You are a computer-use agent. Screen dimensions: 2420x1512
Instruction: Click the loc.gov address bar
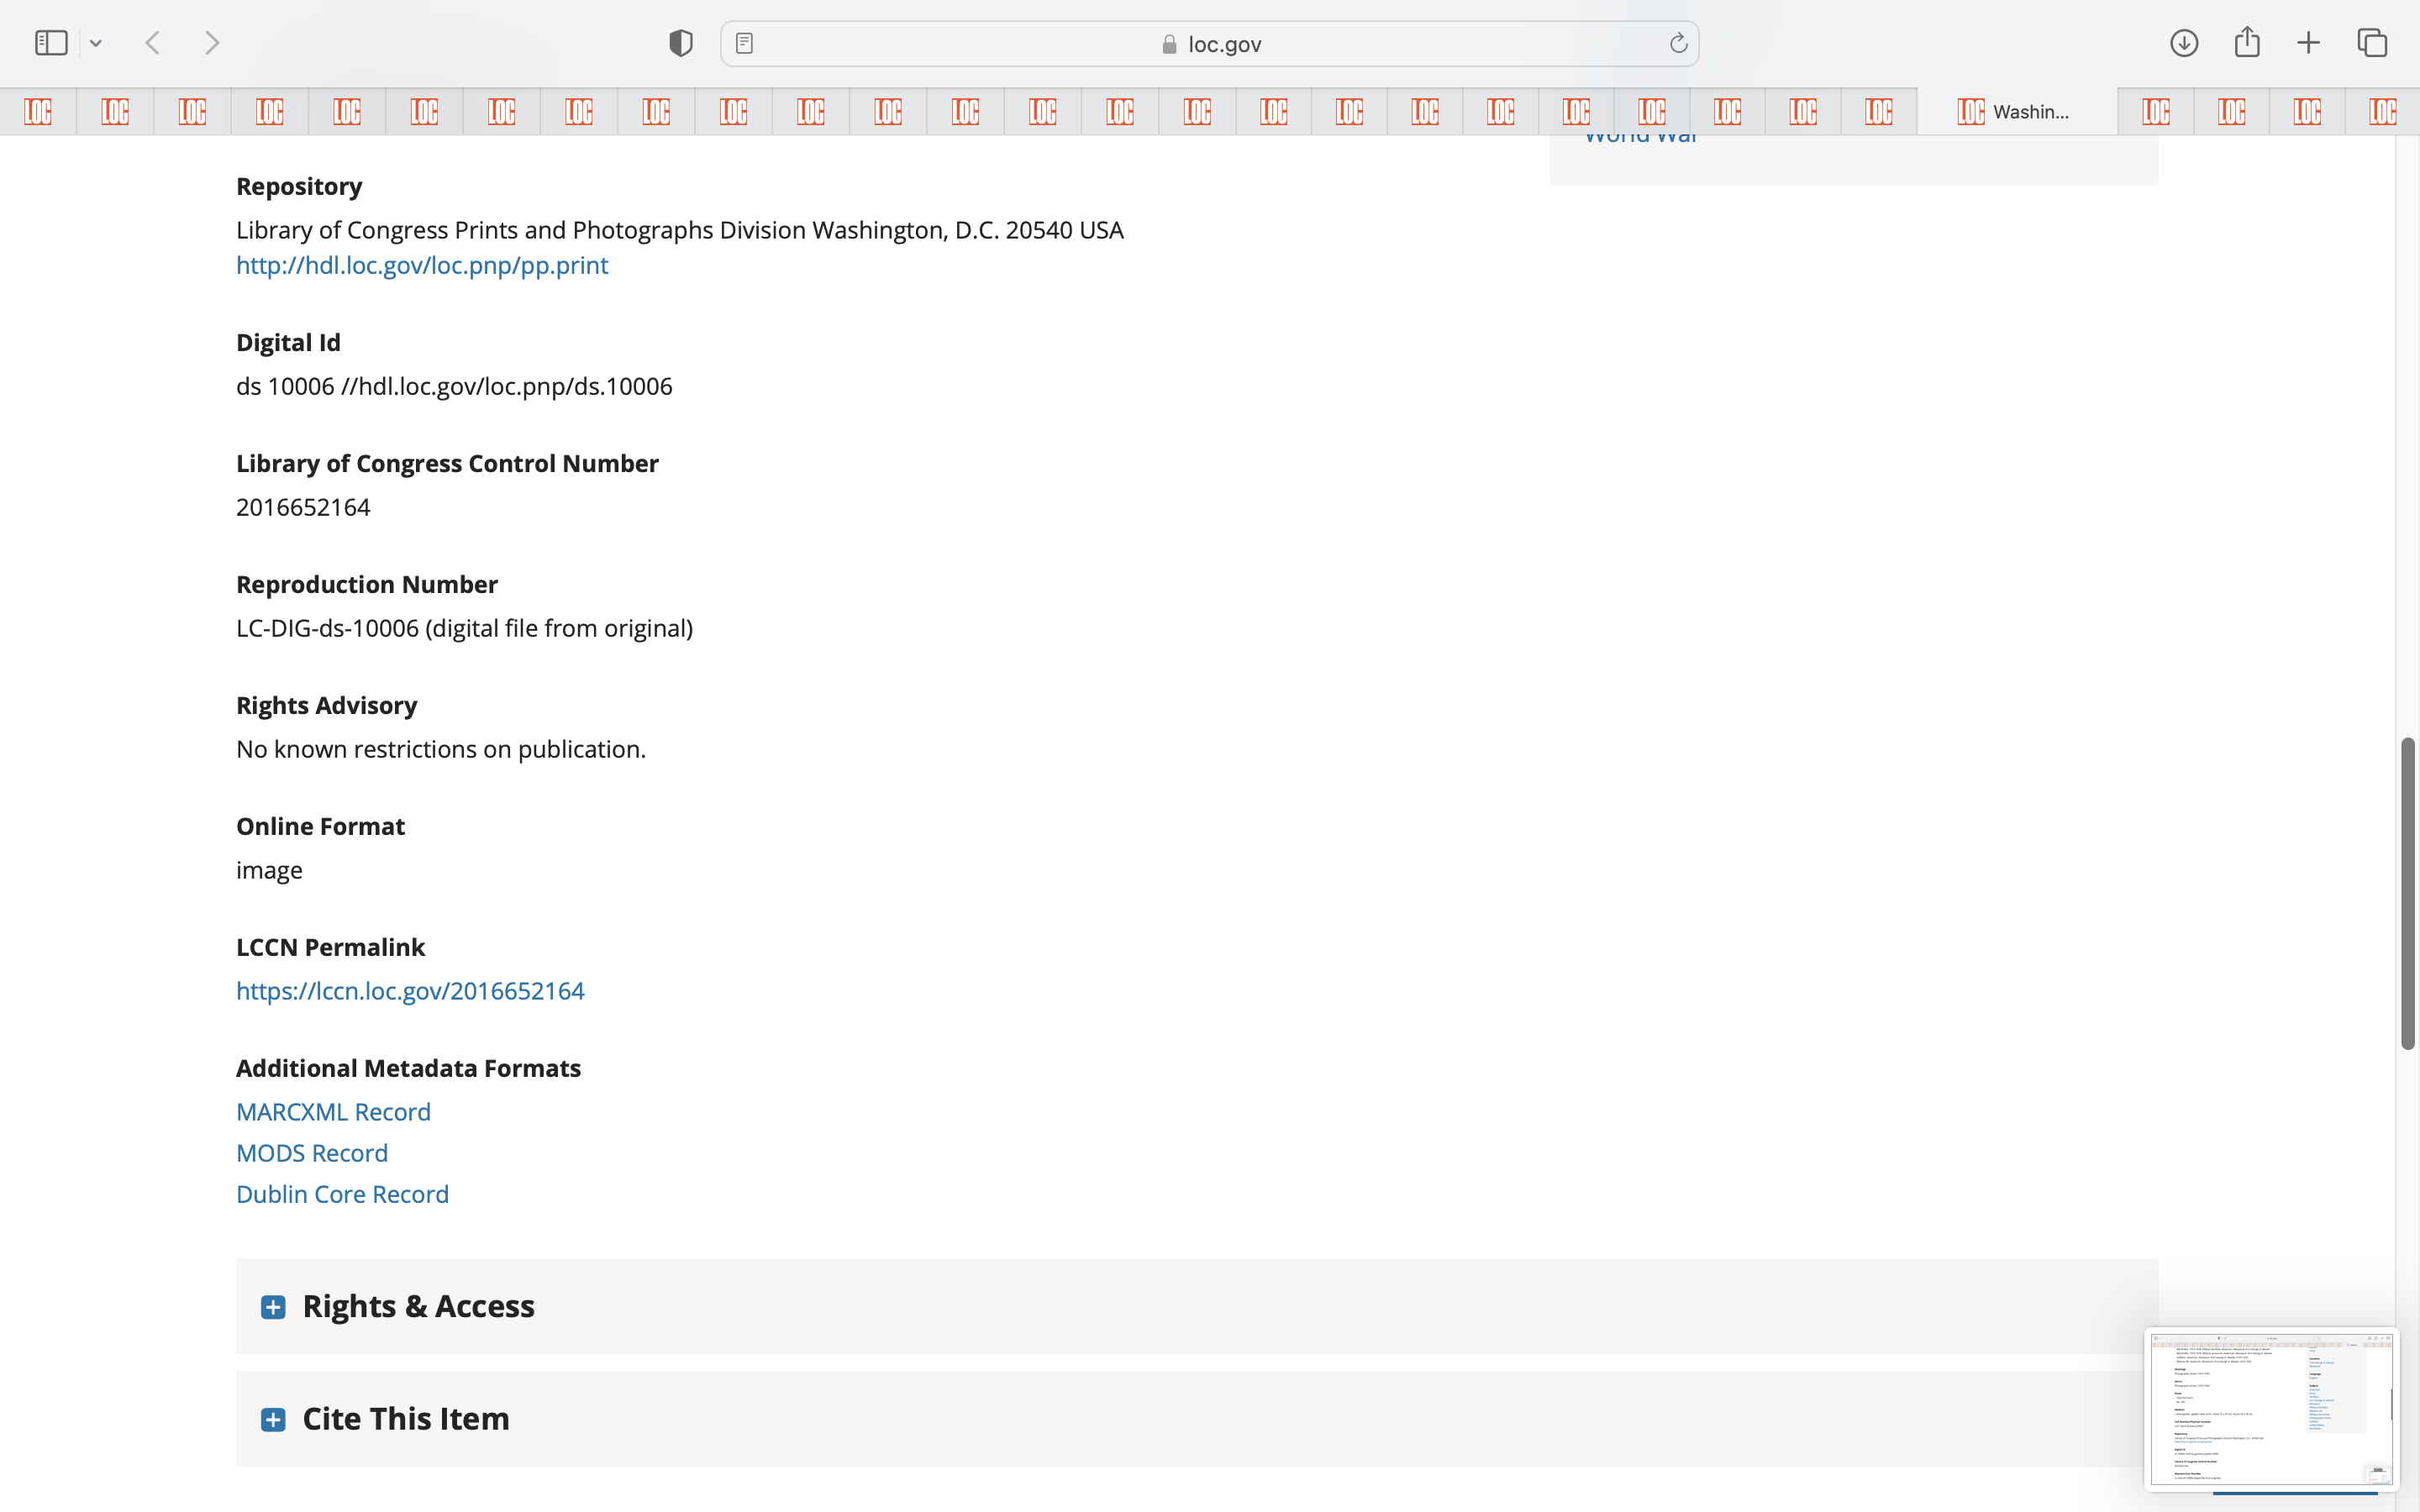click(x=1210, y=44)
